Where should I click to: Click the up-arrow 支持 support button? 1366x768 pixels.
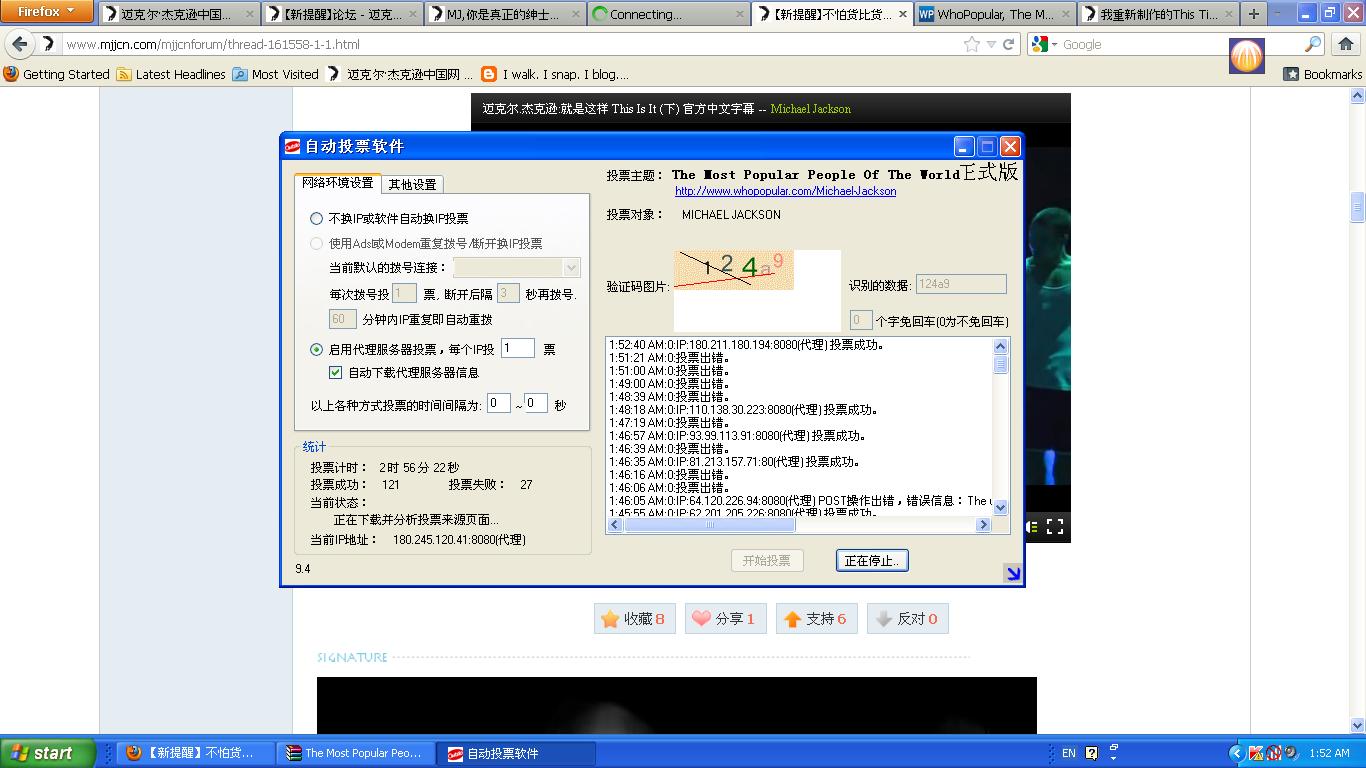click(815, 619)
